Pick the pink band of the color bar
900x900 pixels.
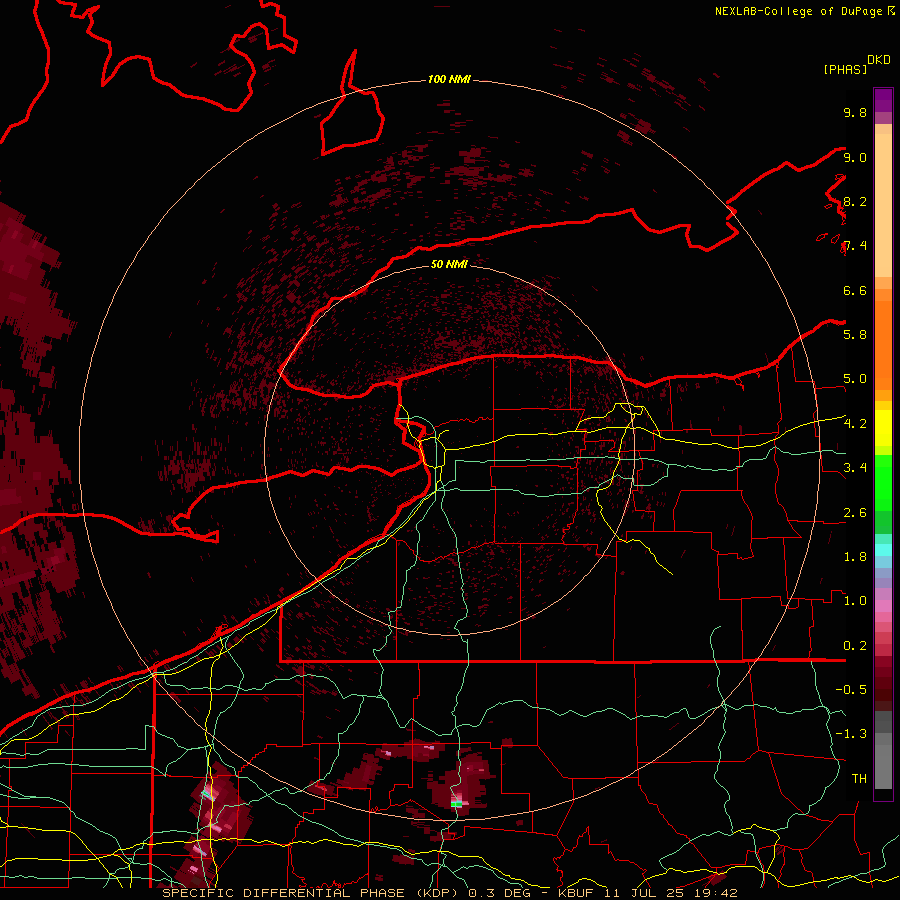click(x=883, y=606)
